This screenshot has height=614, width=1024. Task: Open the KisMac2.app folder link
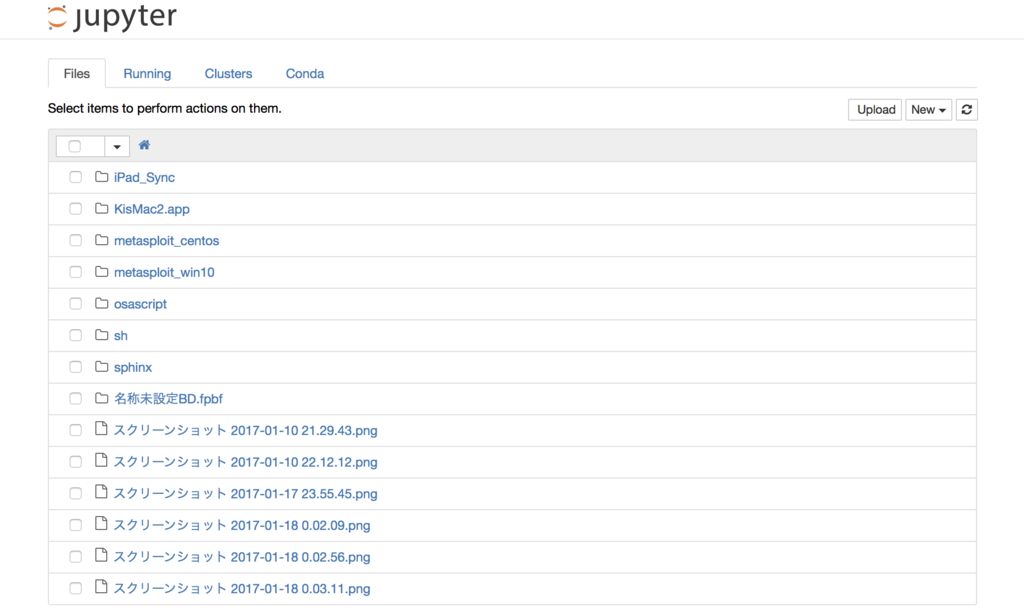point(152,209)
